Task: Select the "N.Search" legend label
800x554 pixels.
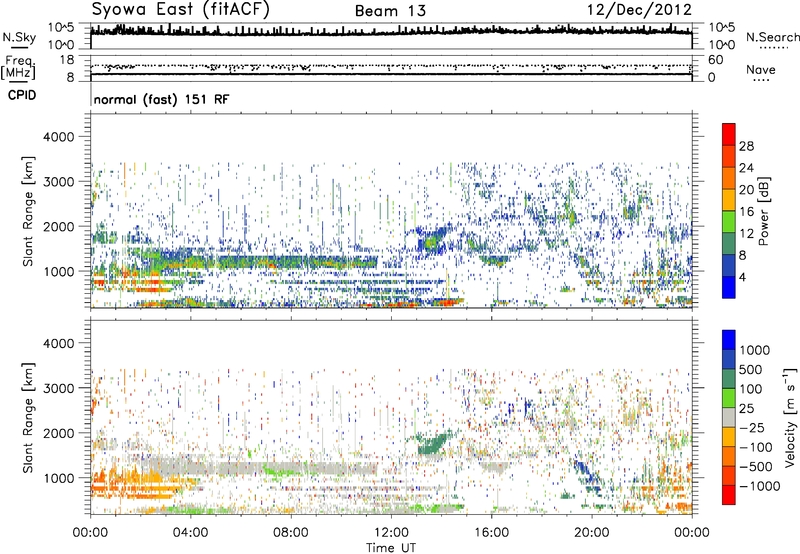Action: pos(772,37)
